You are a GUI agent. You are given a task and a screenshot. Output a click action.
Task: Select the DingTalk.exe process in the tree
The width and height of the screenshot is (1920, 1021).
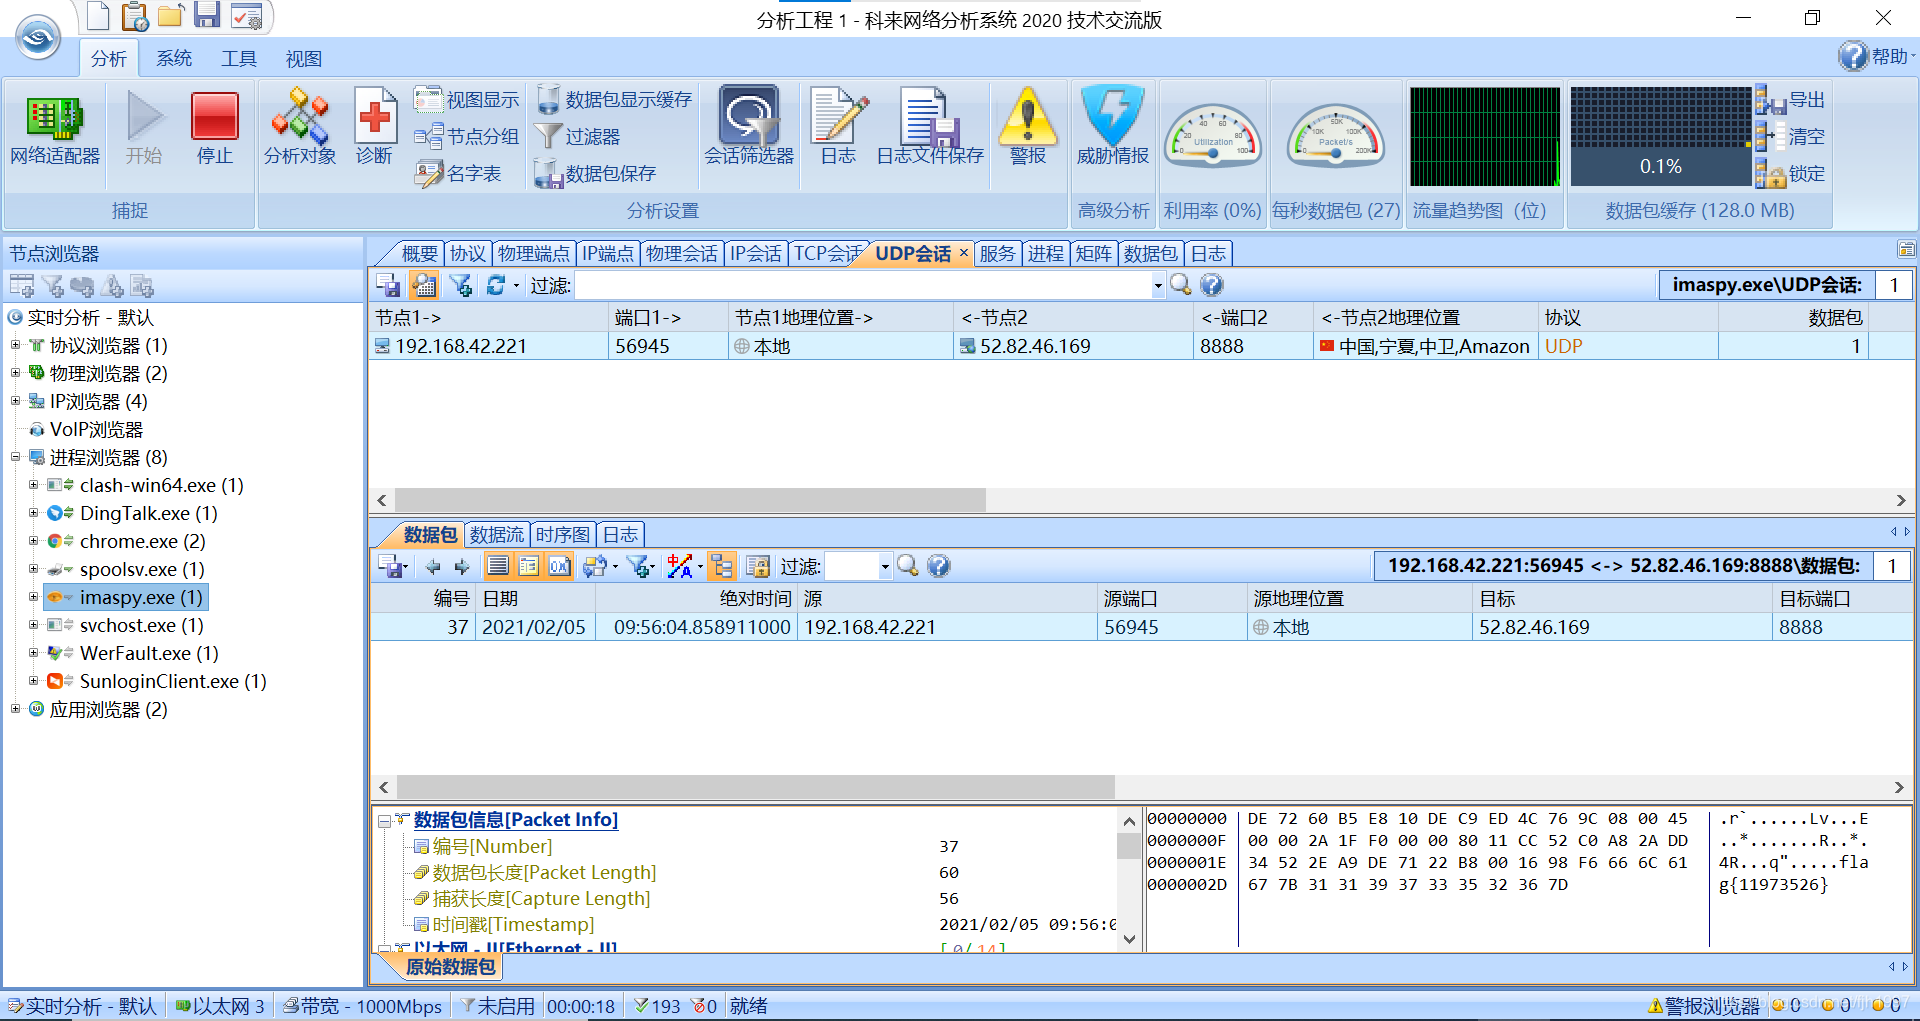pyautogui.click(x=149, y=513)
